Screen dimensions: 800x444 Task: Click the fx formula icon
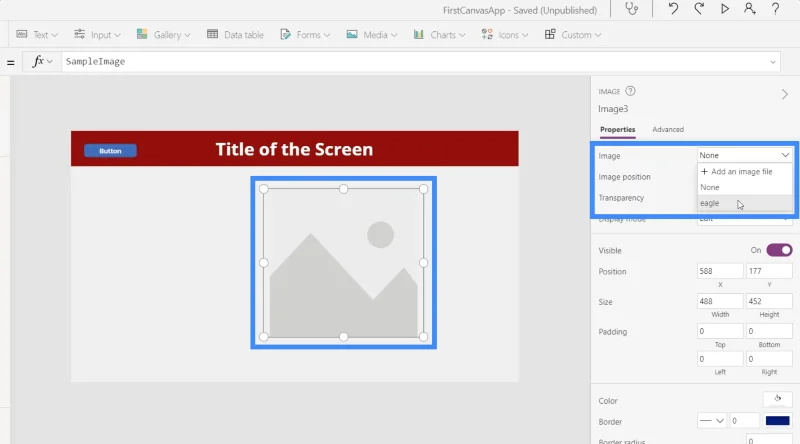point(38,61)
